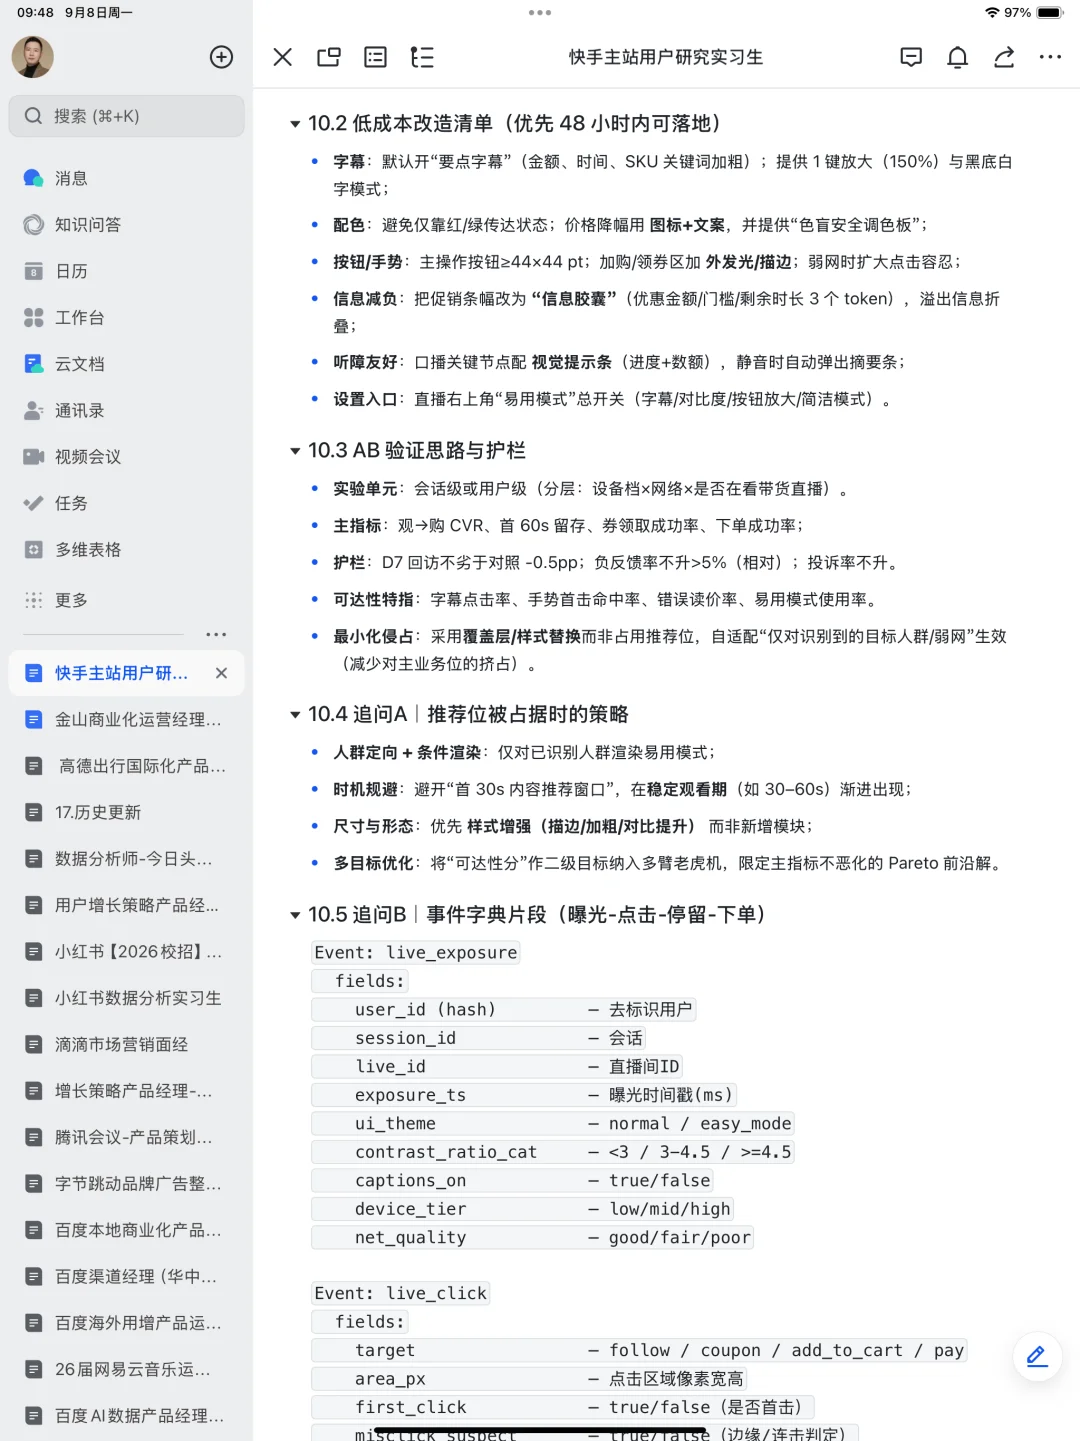Open the document info panel icon
Viewport: 1080px width, 1441px height.
[376, 57]
